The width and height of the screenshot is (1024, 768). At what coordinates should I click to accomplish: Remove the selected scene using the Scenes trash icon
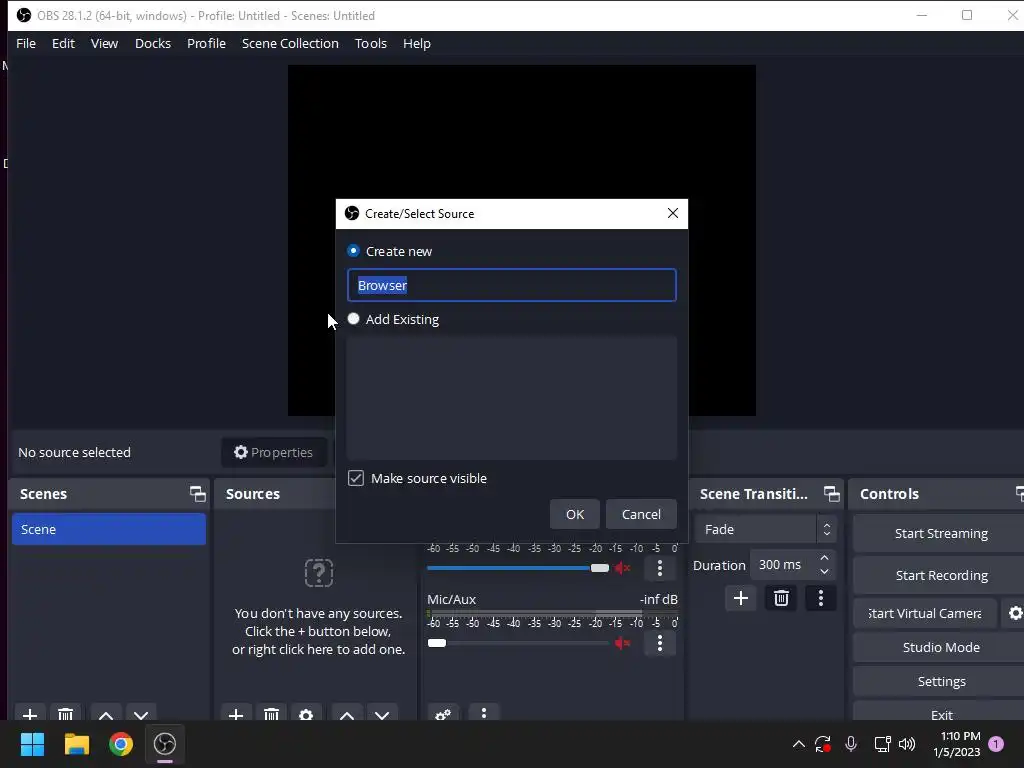pyautogui.click(x=65, y=714)
